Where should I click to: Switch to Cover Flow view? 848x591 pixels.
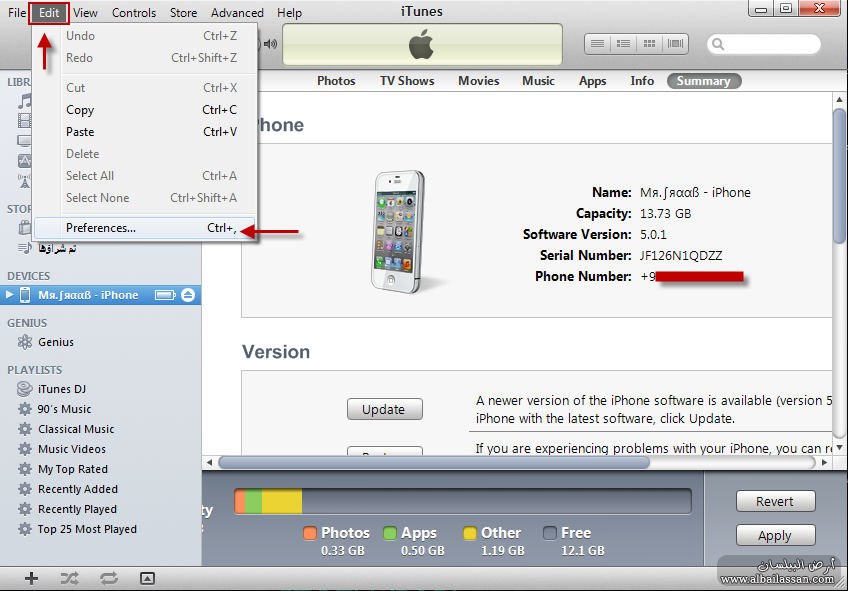(675, 44)
